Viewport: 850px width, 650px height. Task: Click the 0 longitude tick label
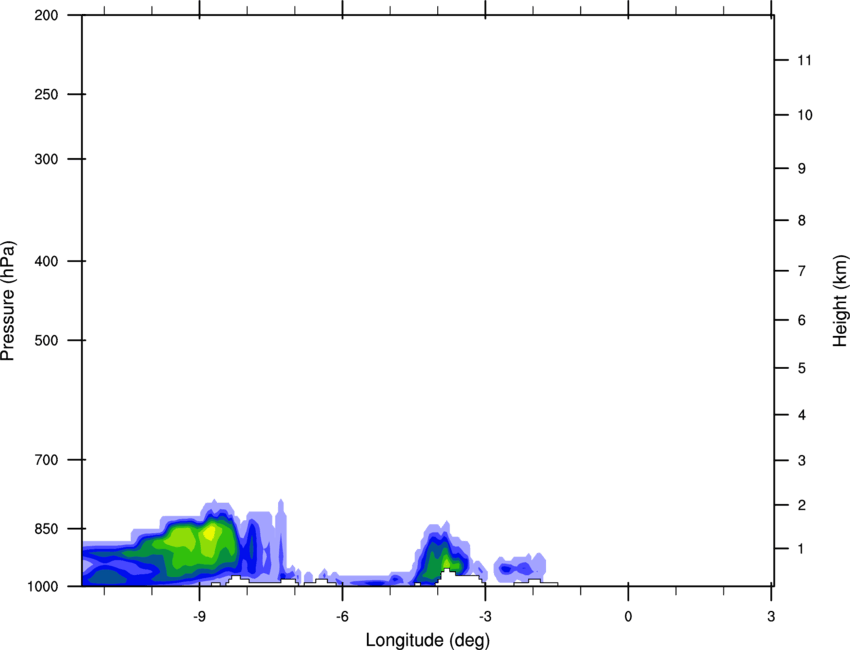point(628,616)
